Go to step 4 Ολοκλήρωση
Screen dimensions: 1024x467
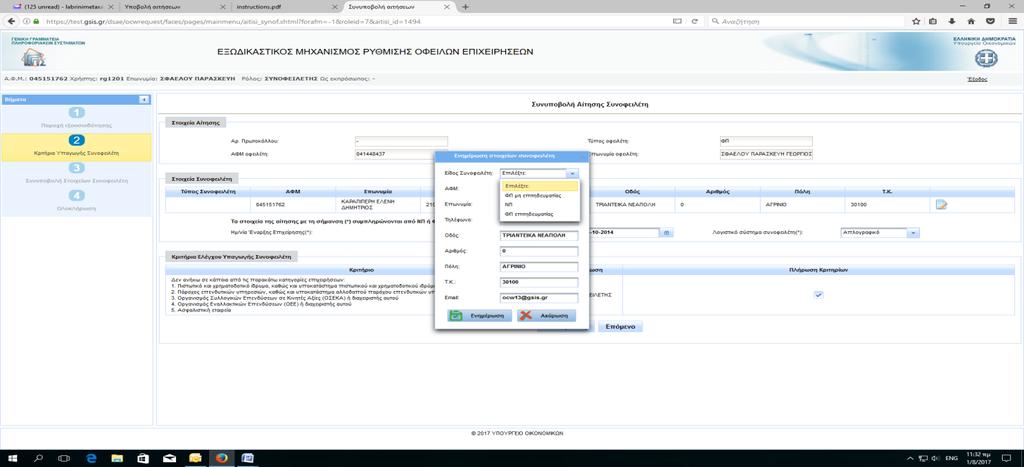(76, 201)
